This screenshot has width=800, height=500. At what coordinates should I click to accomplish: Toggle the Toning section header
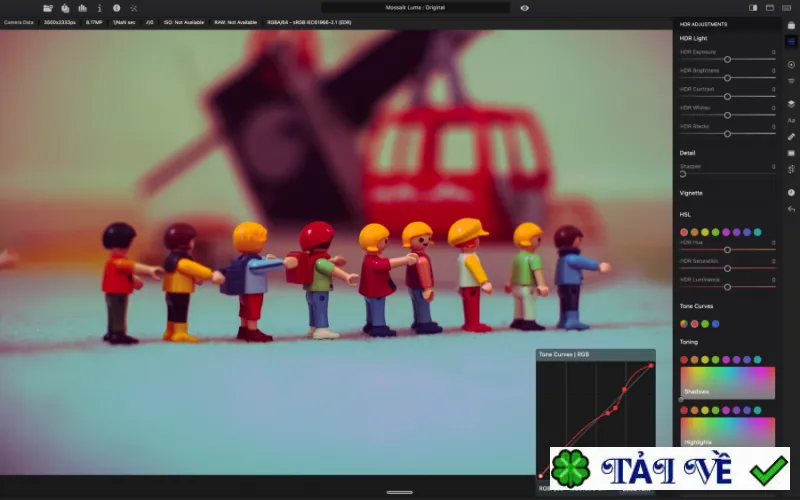click(x=689, y=342)
